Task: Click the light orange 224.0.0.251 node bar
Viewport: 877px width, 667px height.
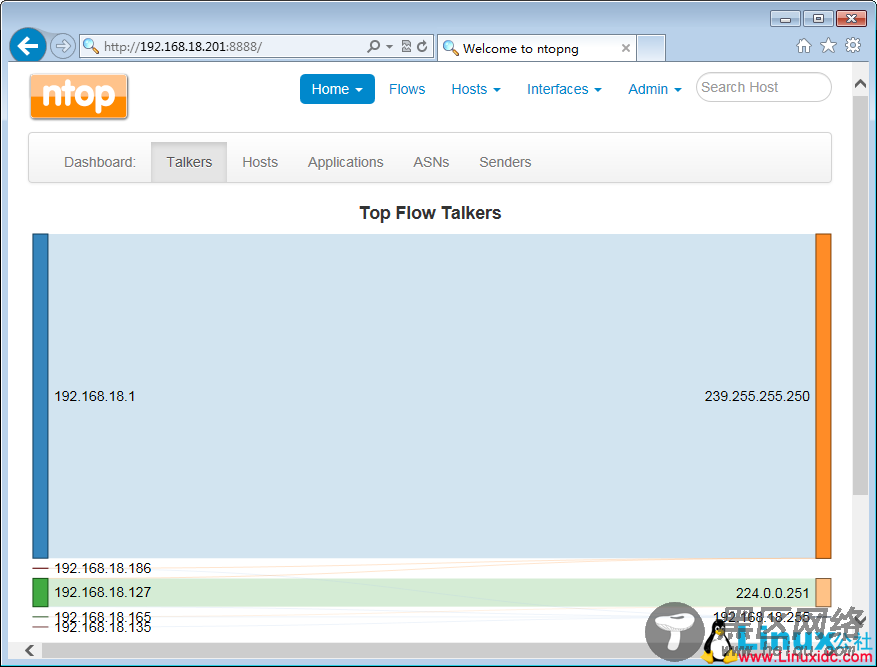Action: [x=823, y=593]
